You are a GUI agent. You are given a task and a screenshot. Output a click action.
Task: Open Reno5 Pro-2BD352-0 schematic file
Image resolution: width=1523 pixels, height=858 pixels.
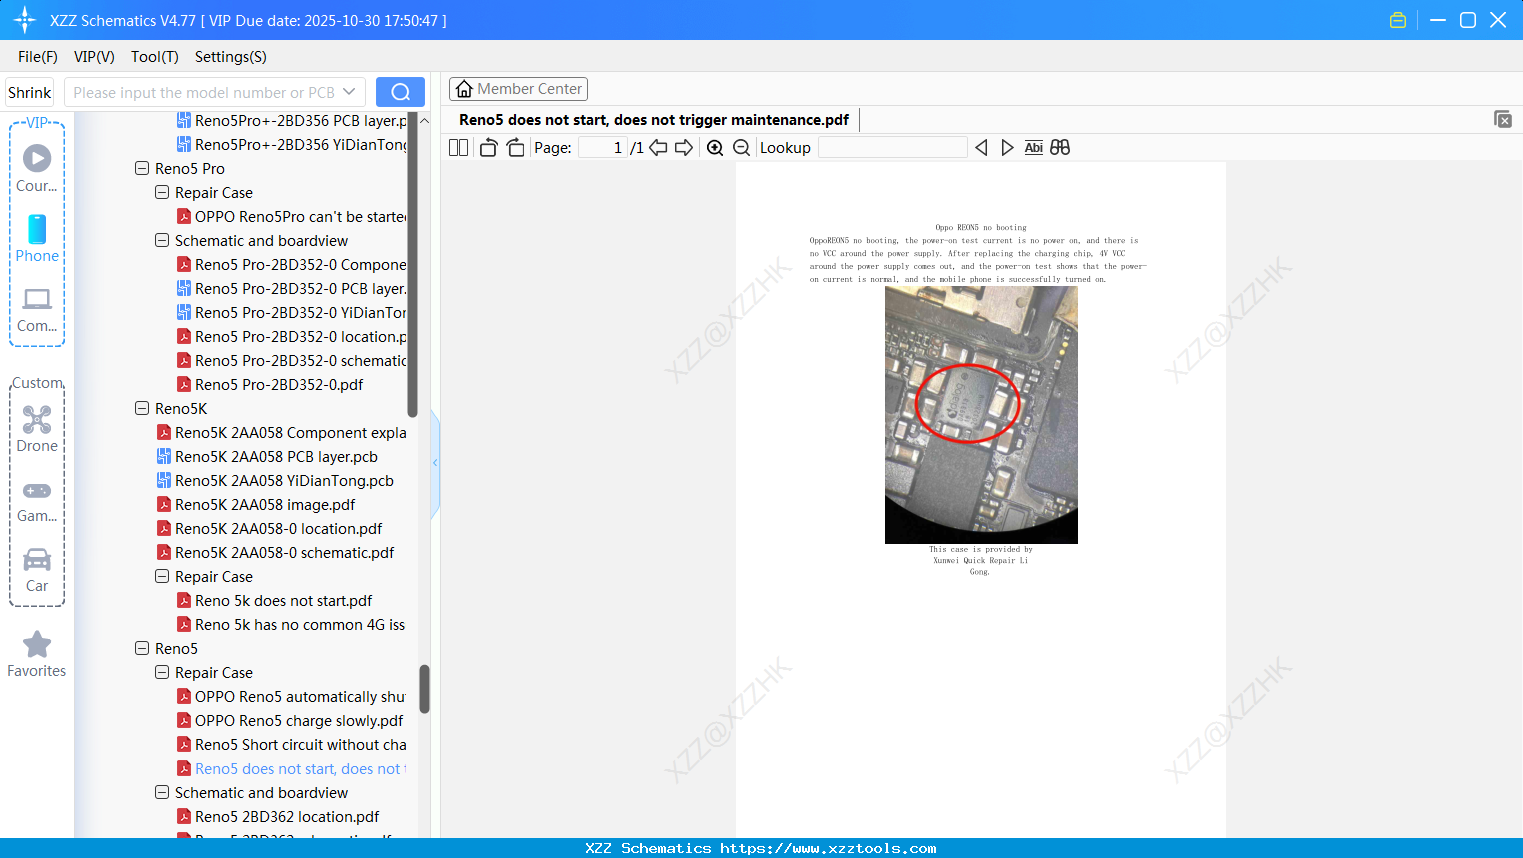pos(292,360)
